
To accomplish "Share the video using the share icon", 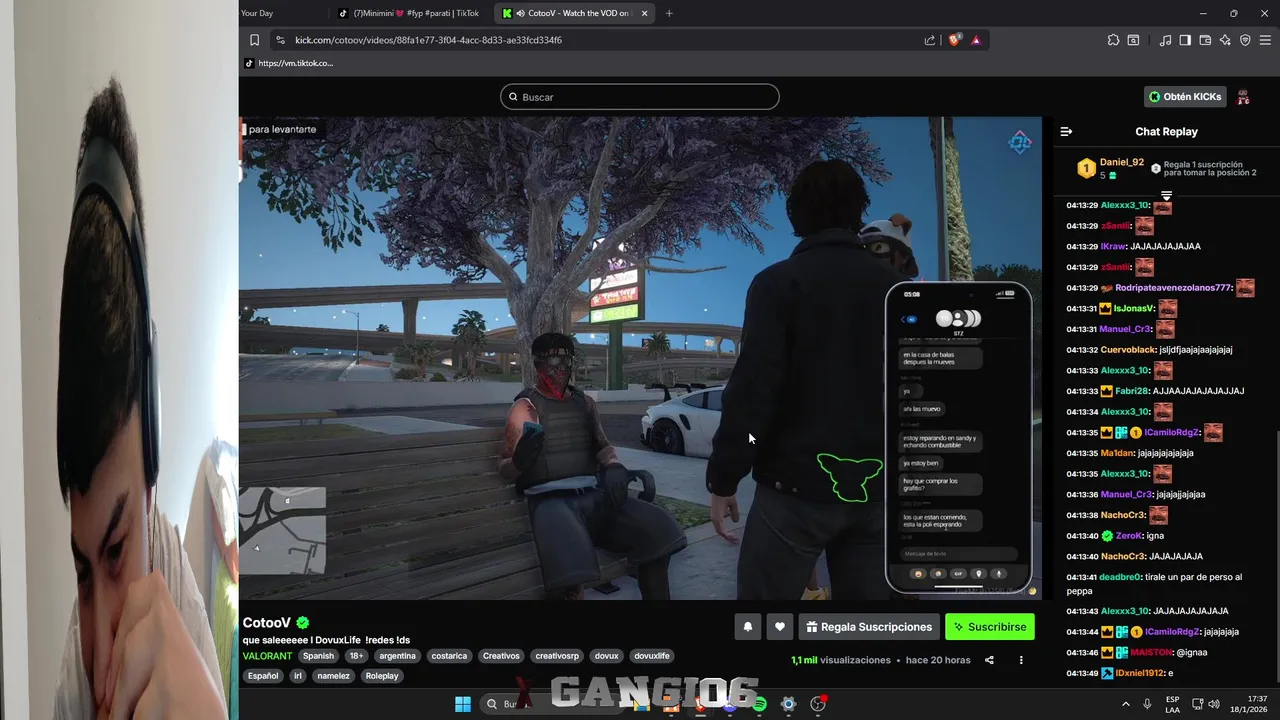I will [989, 660].
